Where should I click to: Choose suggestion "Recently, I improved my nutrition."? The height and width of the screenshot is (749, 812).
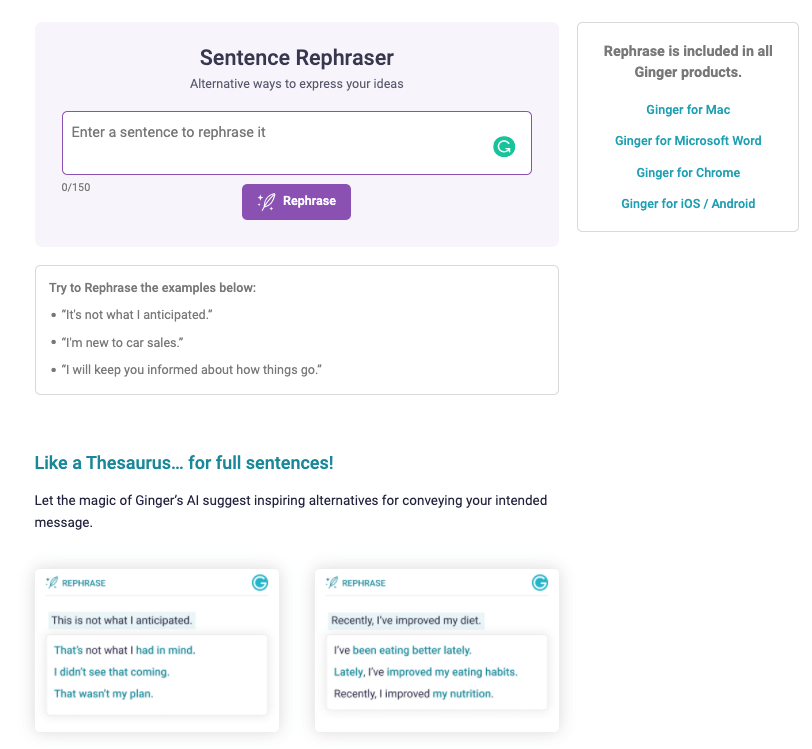413,694
